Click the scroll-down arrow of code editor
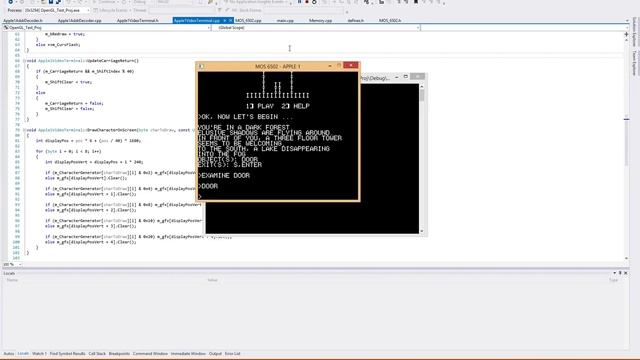 [x=627, y=258]
